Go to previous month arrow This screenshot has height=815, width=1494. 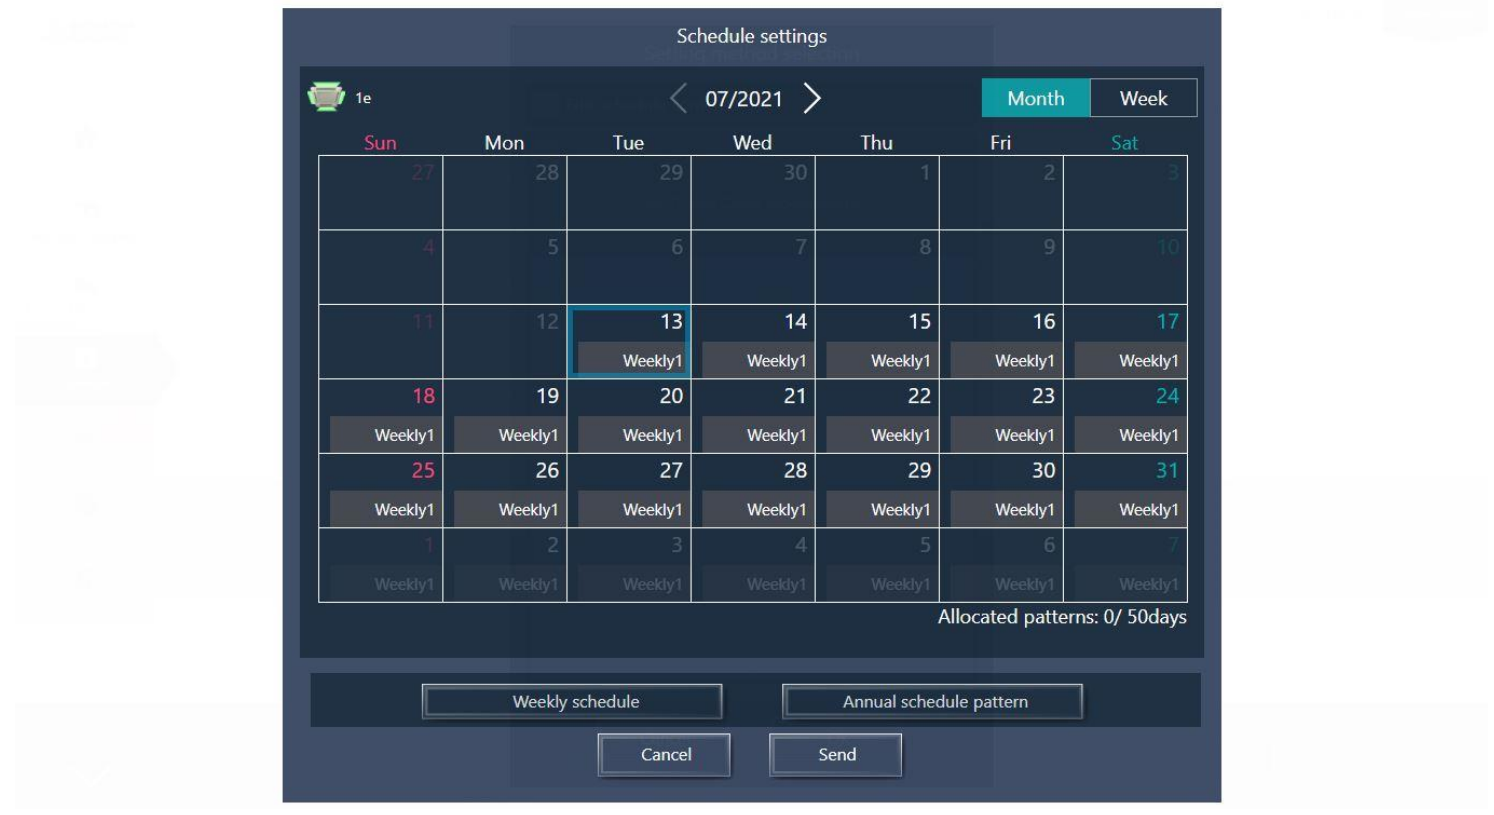click(679, 98)
